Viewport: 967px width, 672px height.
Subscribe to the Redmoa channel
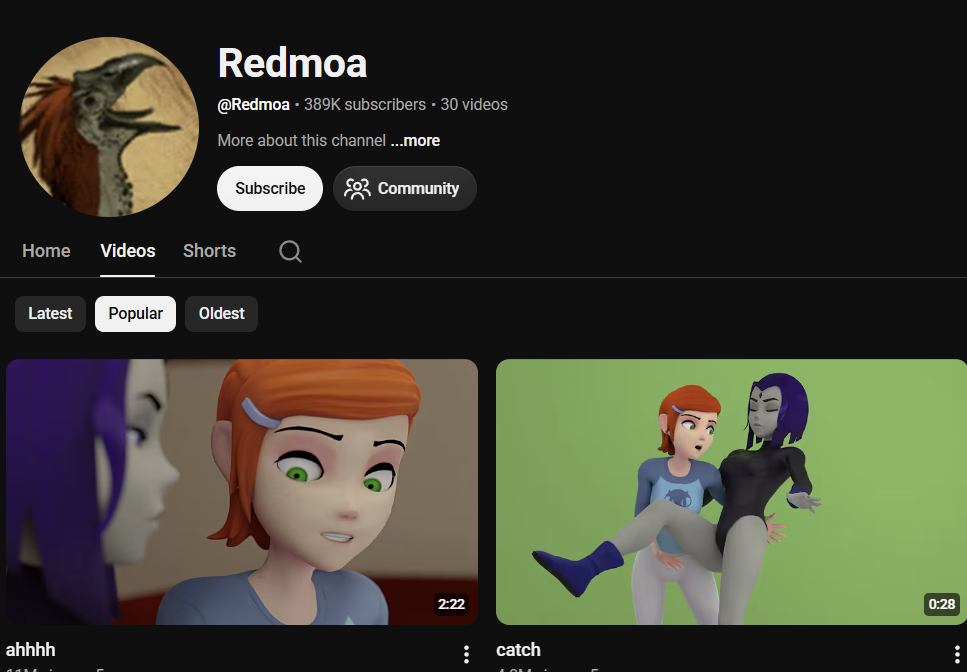(270, 188)
